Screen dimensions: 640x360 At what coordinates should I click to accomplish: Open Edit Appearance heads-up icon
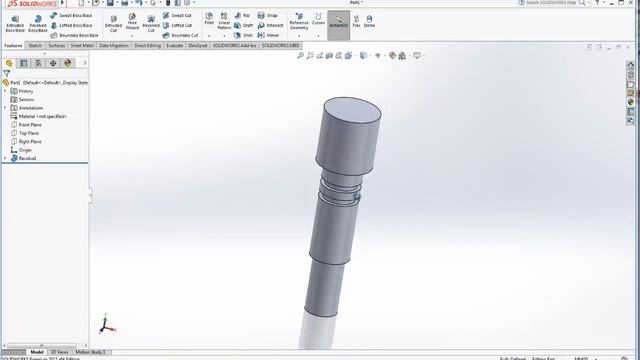click(x=392, y=56)
